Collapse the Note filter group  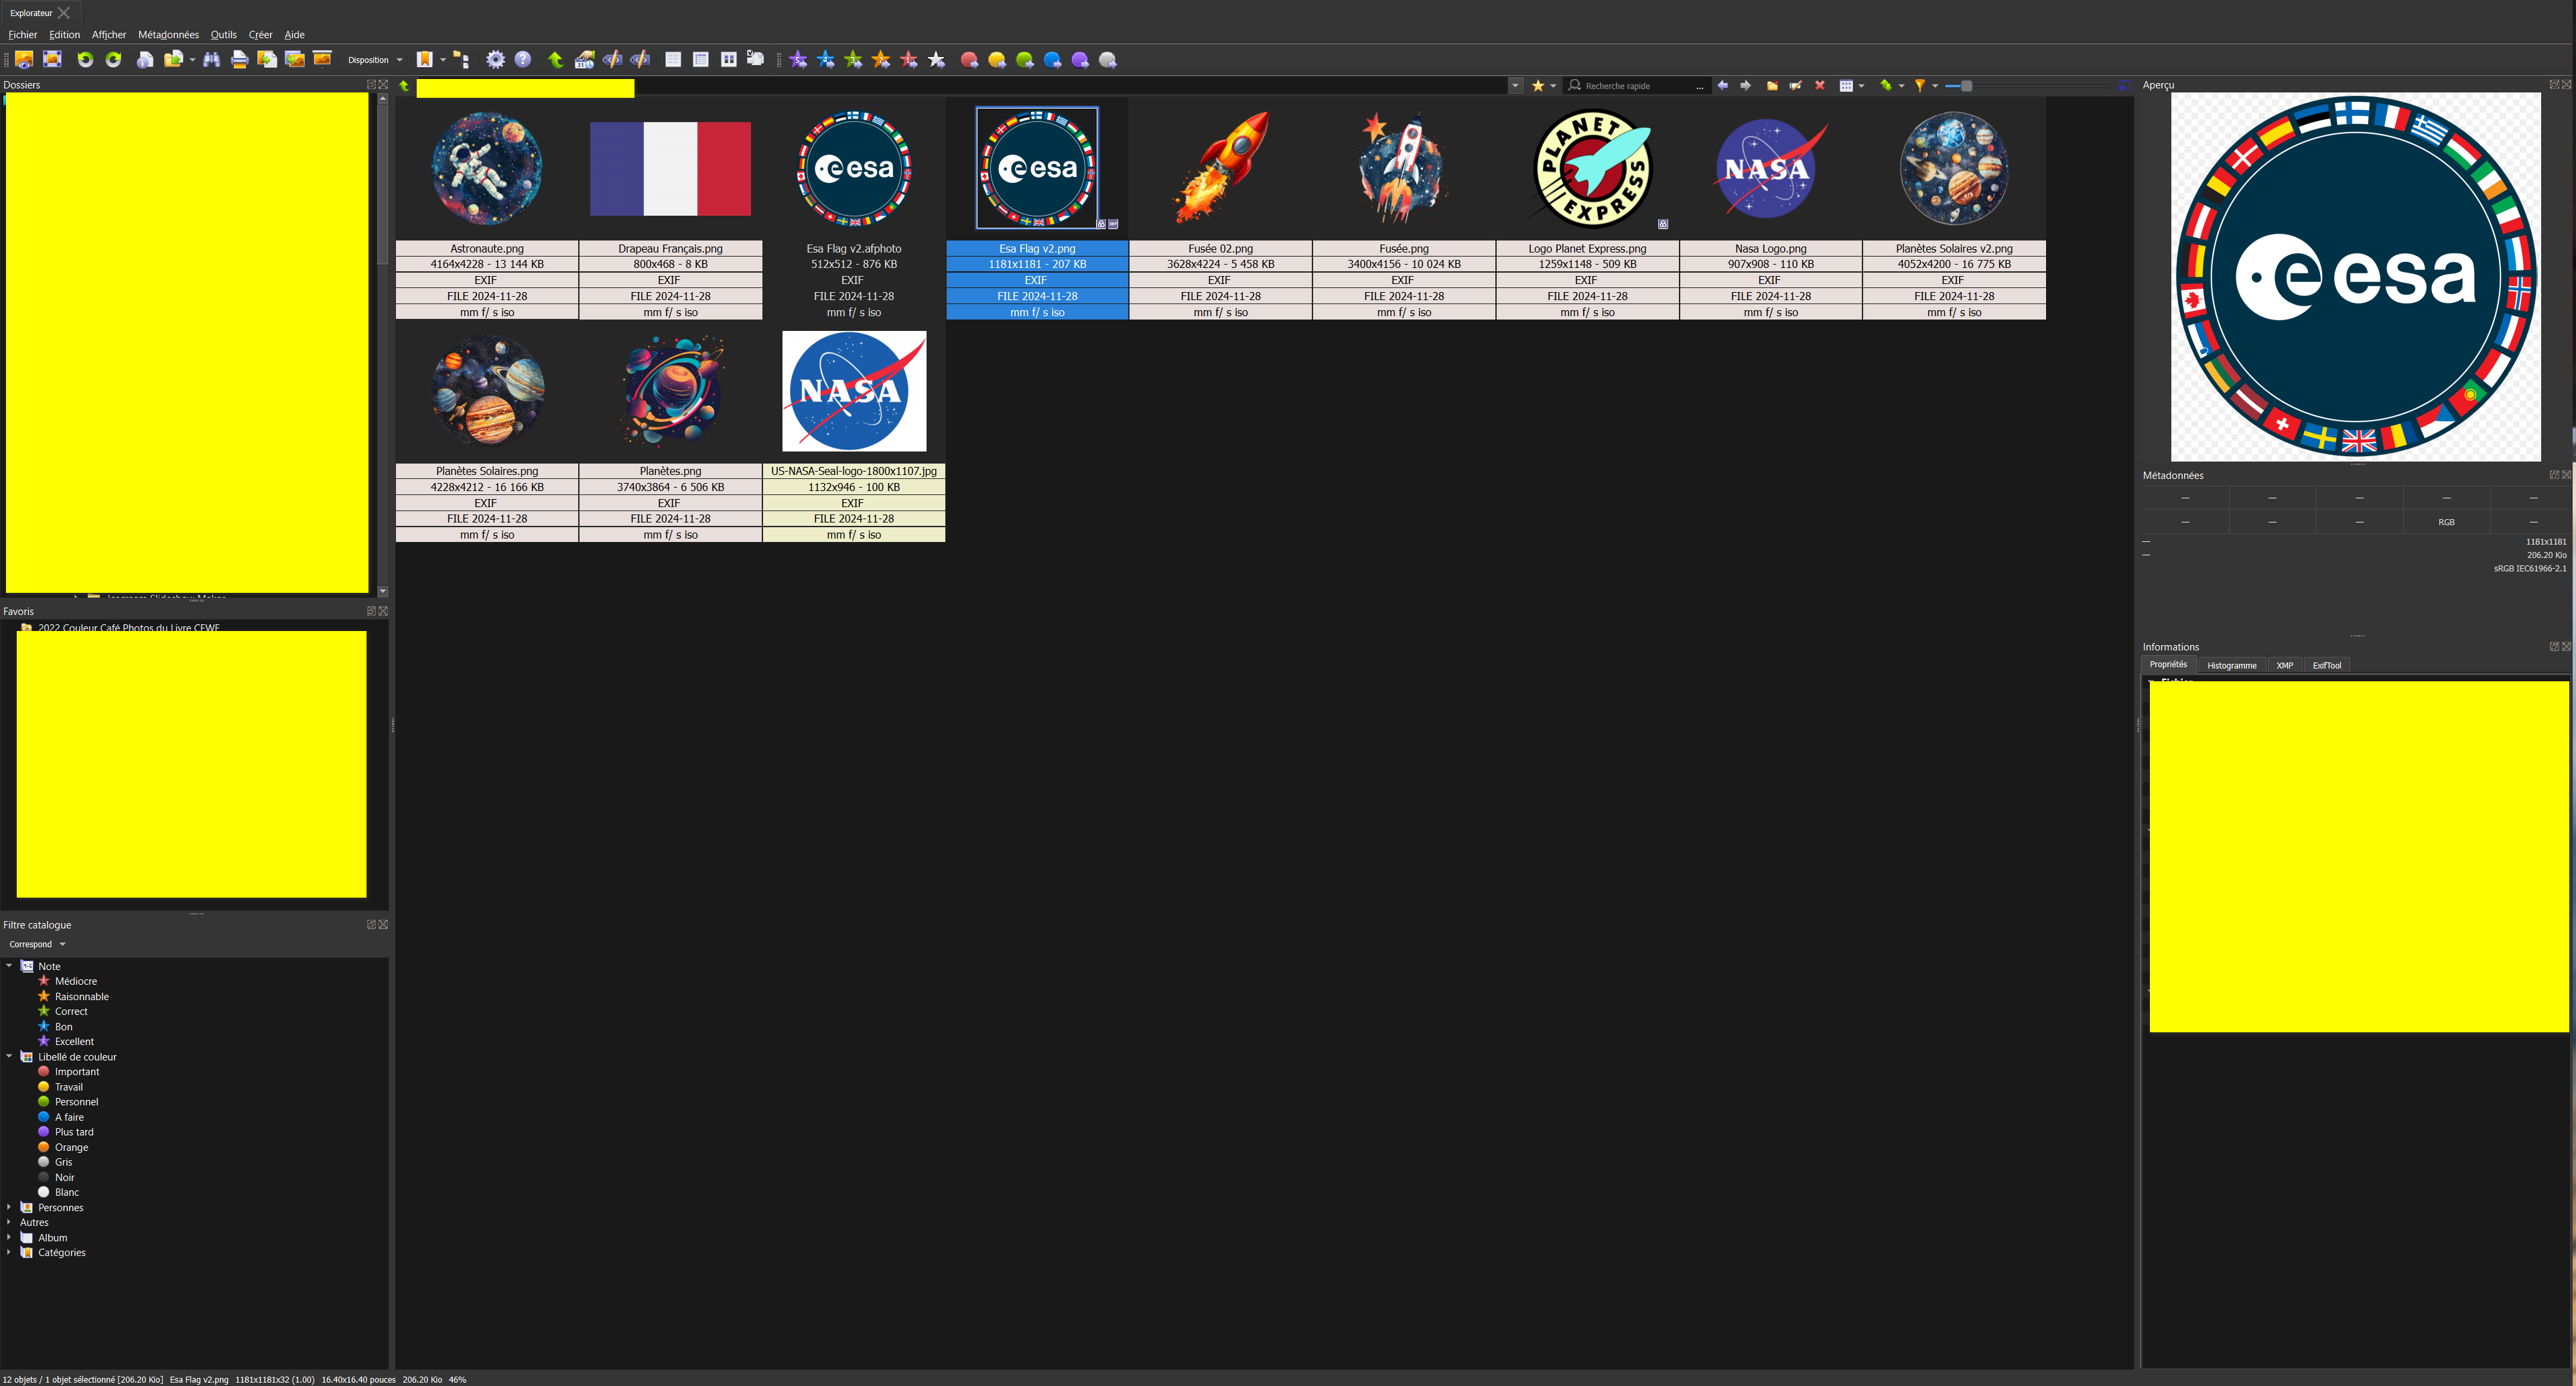(9, 966)
